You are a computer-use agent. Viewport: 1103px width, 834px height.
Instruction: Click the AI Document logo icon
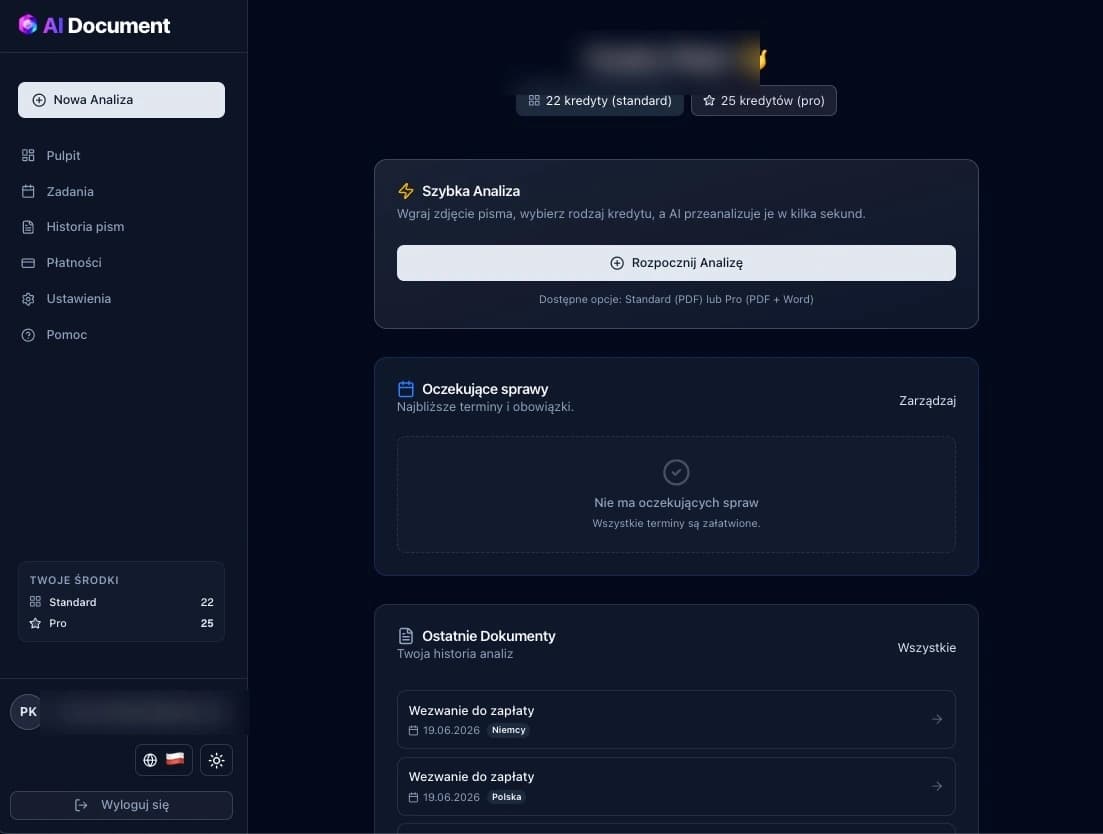click(x=27, y=25)
